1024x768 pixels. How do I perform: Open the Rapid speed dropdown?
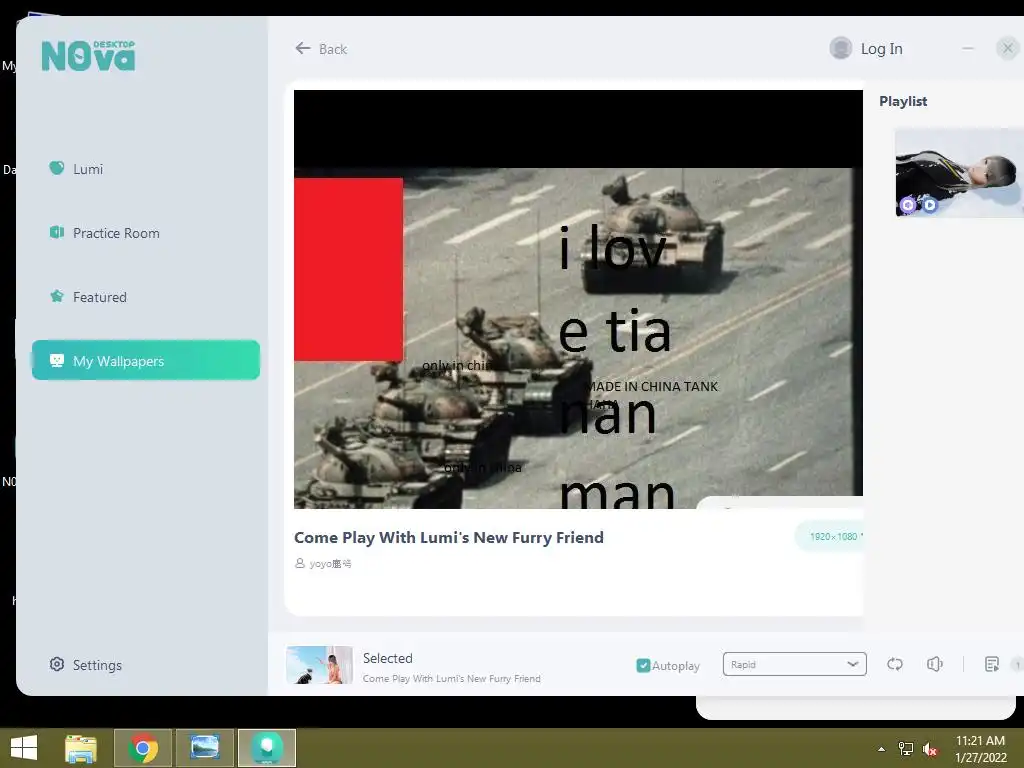794,664
